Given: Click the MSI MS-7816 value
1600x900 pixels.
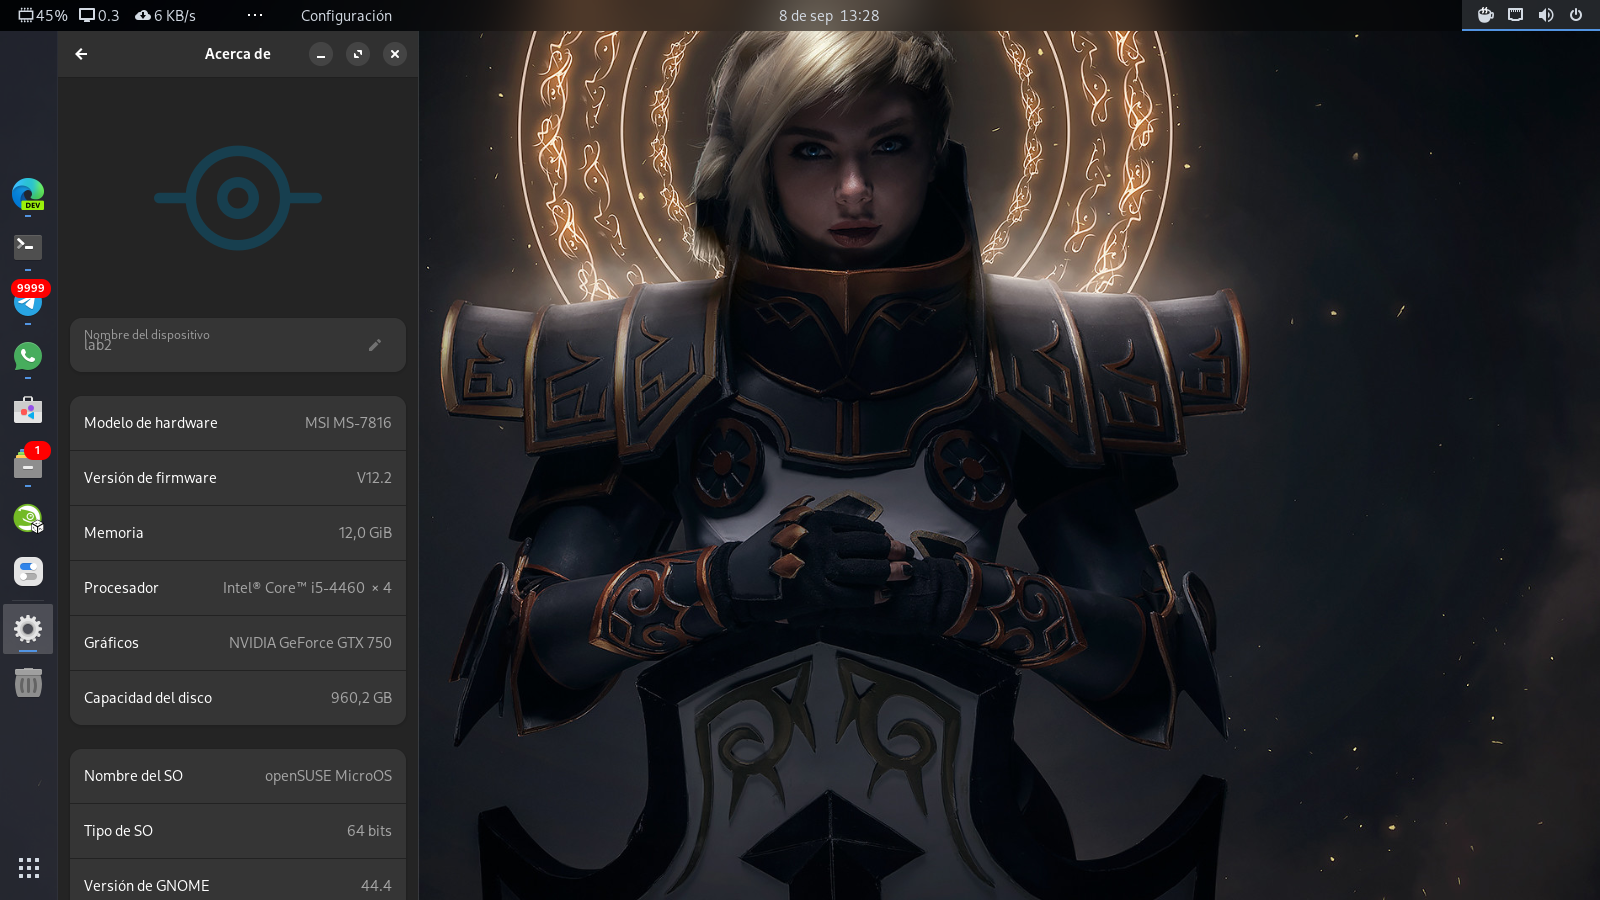Looking at the screenshot, I should 348,423.
